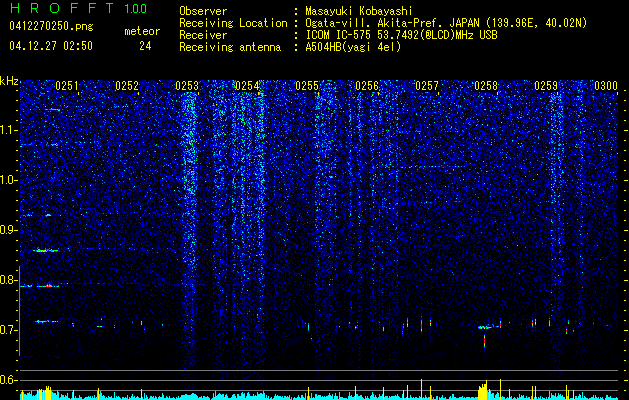The height and width of the screenshot is (400, 629).
Task: Click time marker 0256
Action: click(x=367, y=86)
